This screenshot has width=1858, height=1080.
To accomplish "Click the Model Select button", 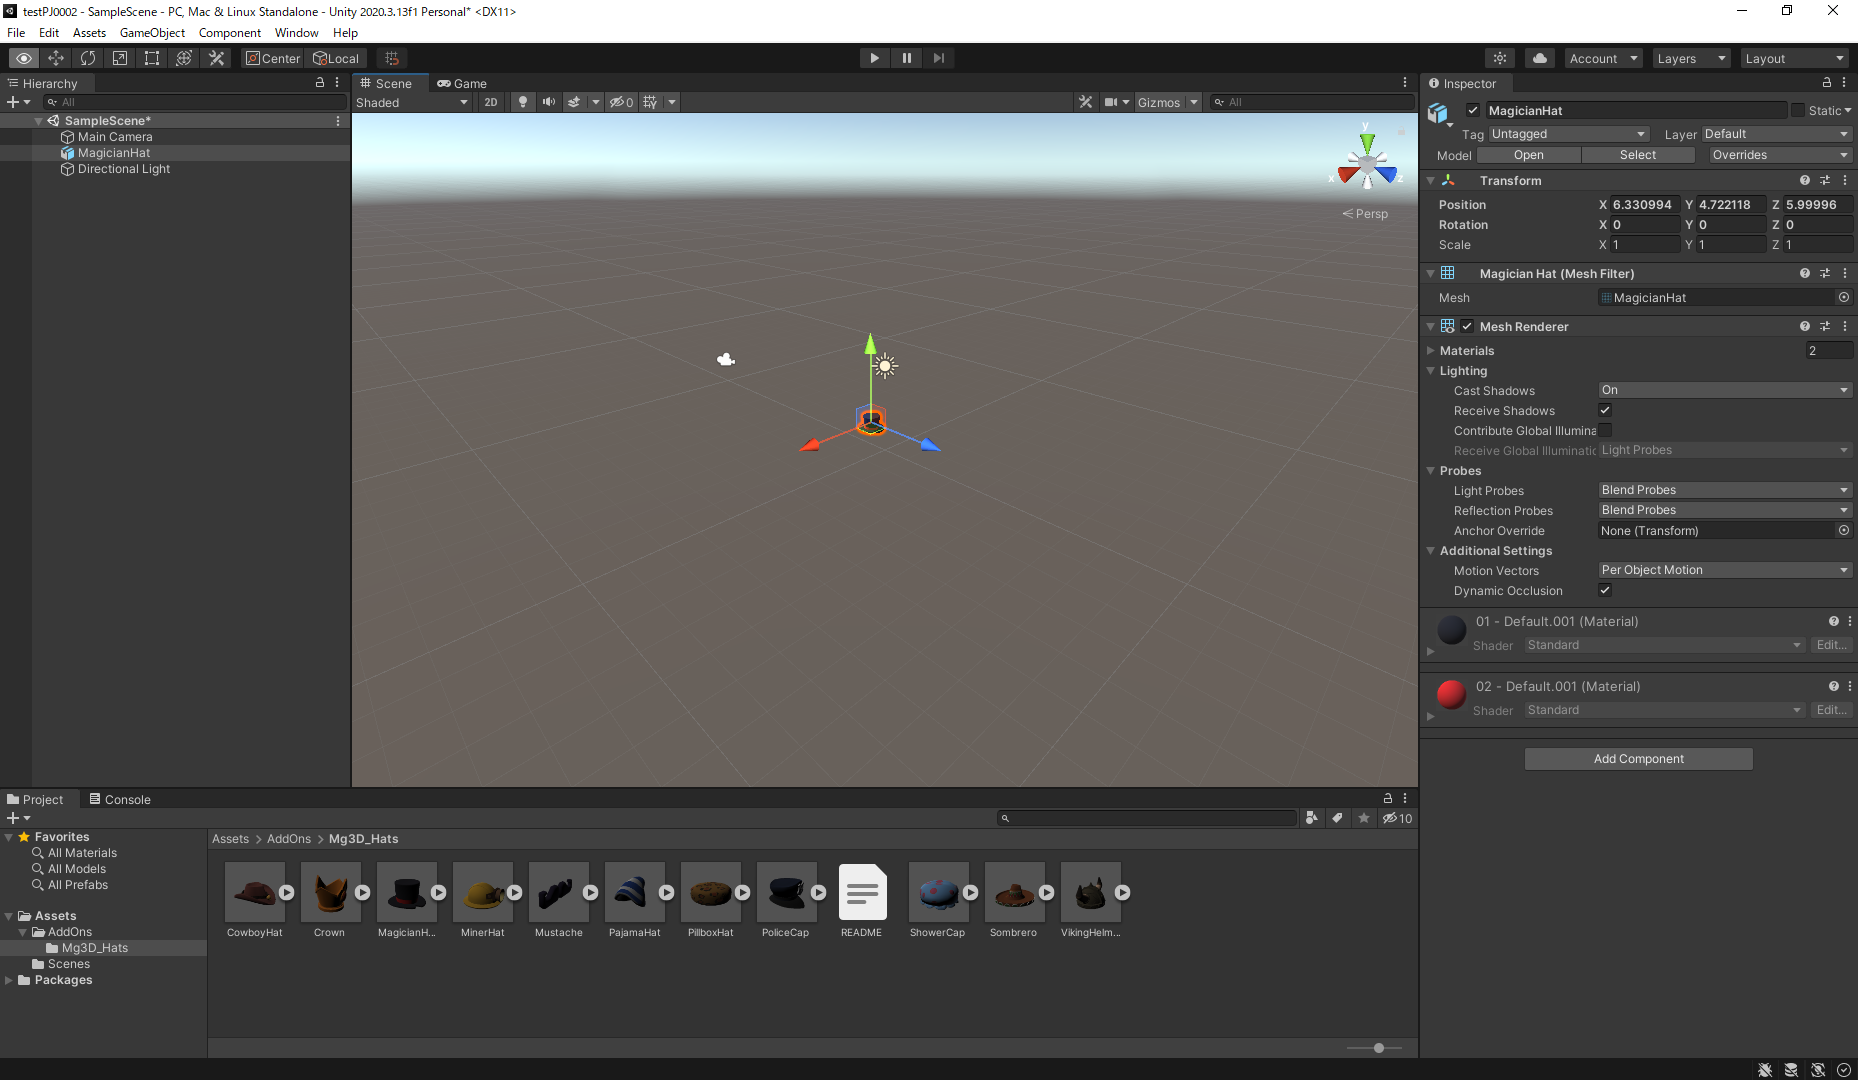I will tap(1637, 155).
